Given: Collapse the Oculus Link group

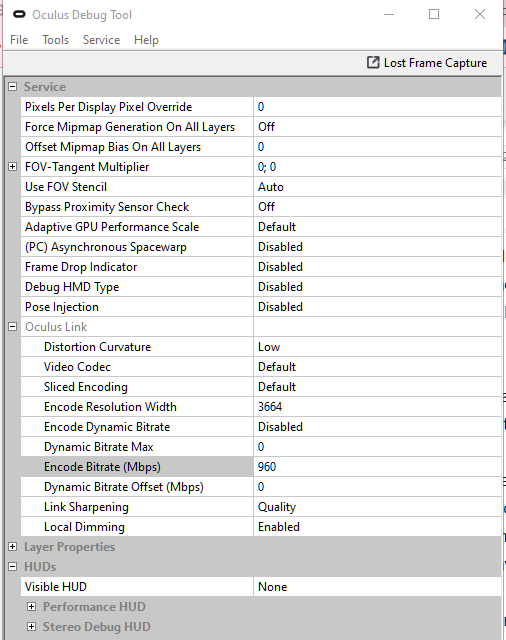Looking at the screenshot, I should click(x=13, y=327).
